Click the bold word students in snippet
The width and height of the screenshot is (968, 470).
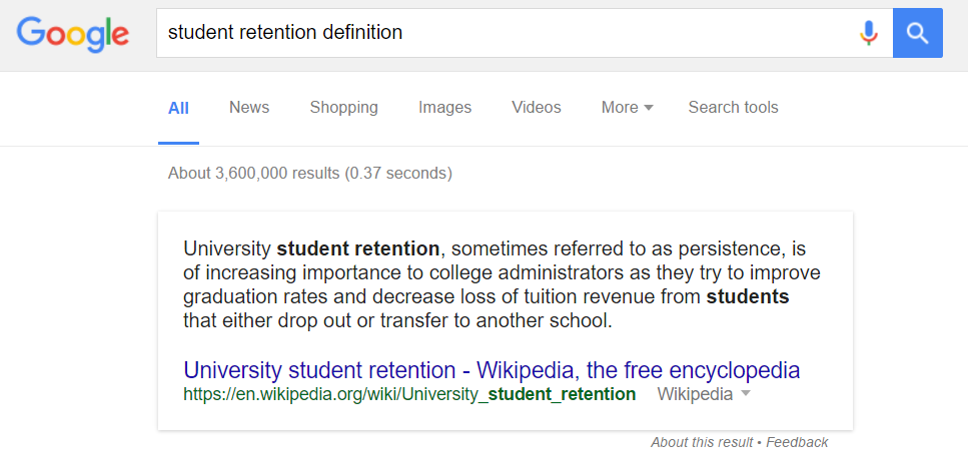tap(748, 297)
